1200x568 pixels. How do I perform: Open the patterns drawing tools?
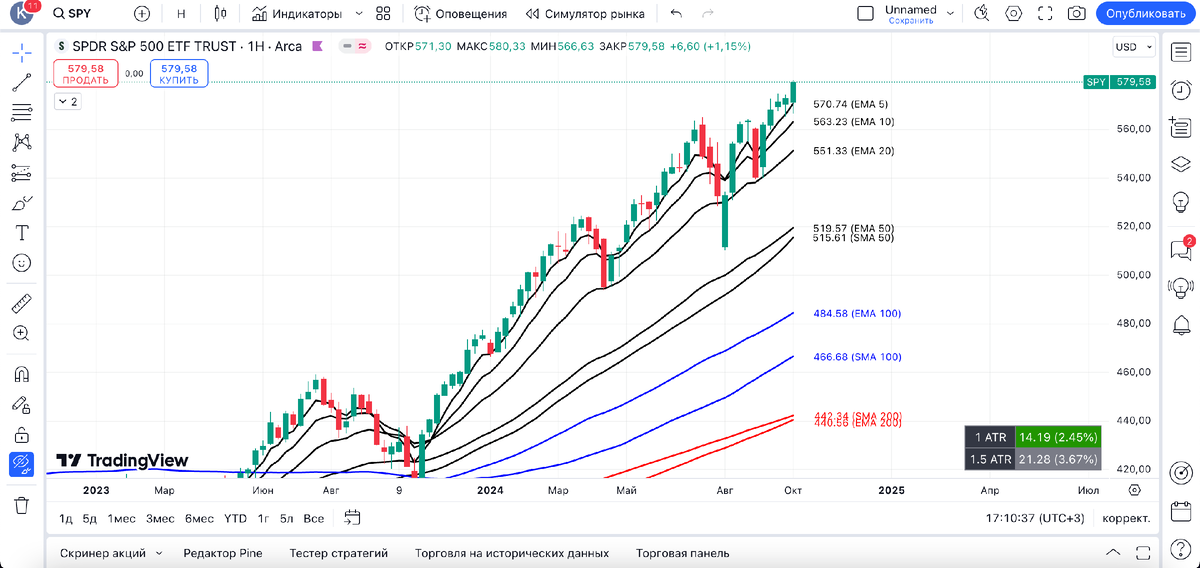point(21,143)
